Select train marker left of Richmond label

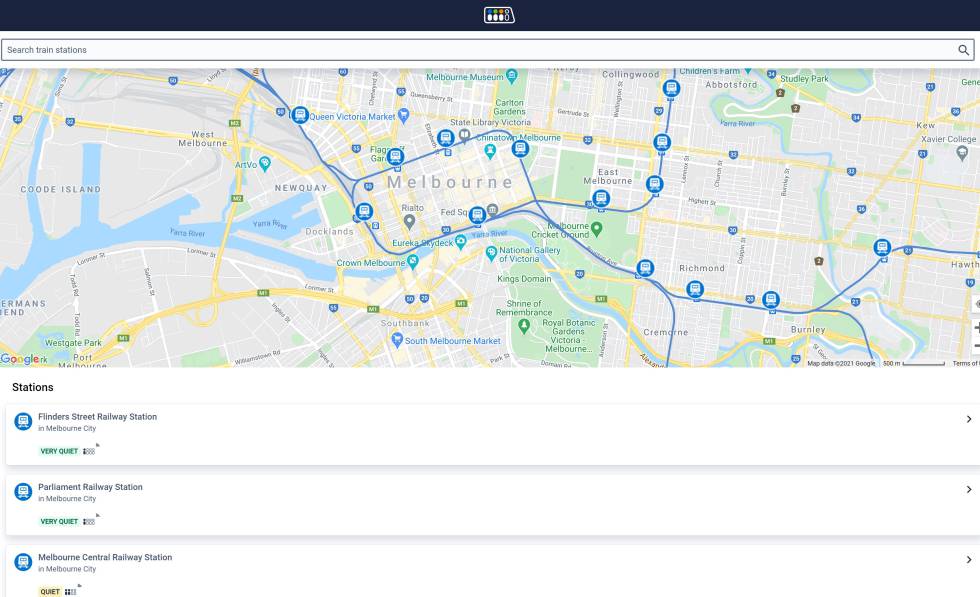(646, 269)
